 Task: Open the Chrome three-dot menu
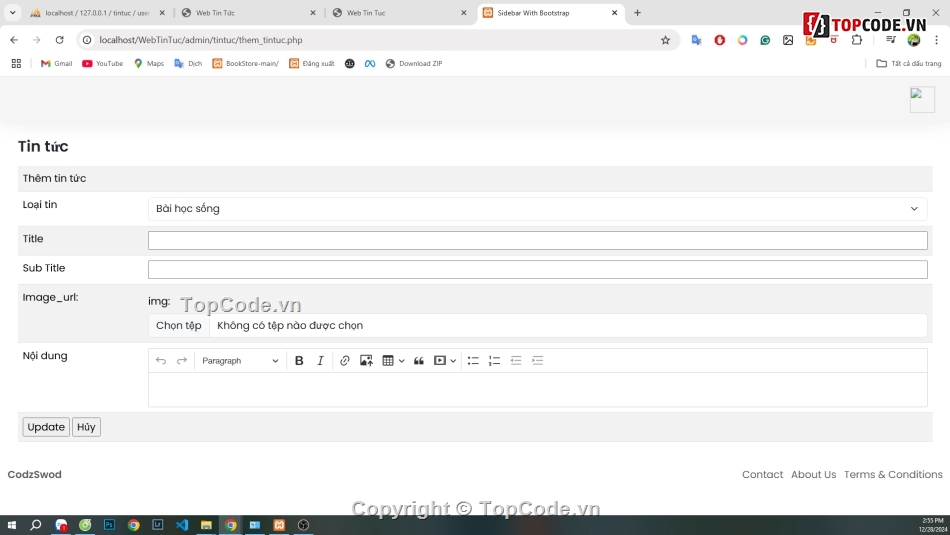point(937,40)
